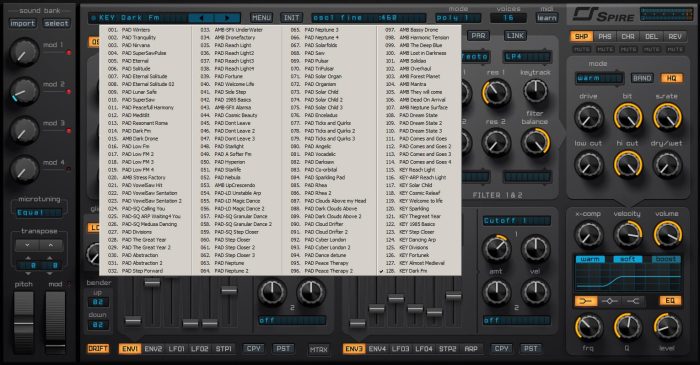Click the keytrack knob
Image resolution: width=700 pixels, height=365 pixels.
[535, 91]
